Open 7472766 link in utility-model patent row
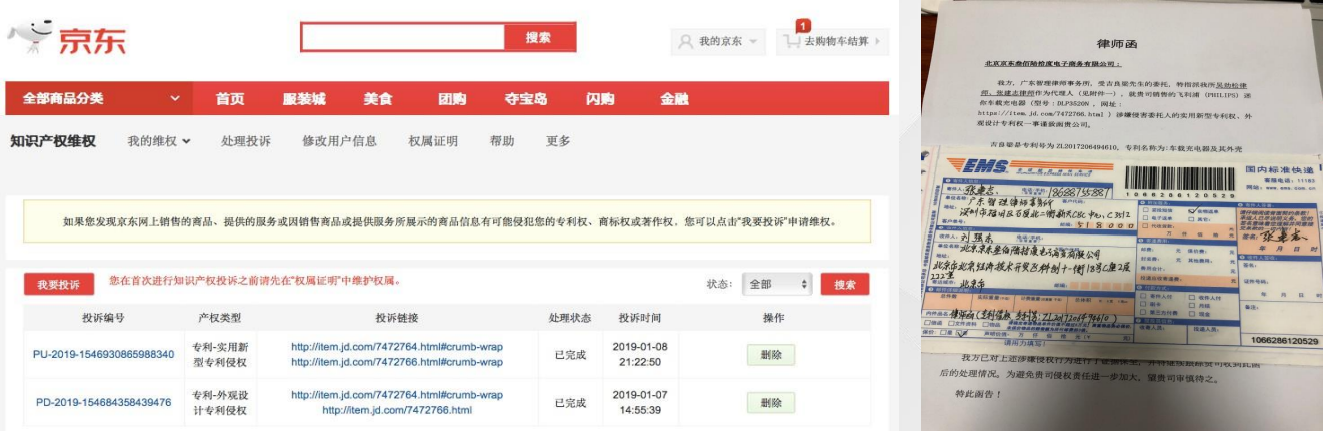This screenshot has width=1323, height=431. [397, 361]
